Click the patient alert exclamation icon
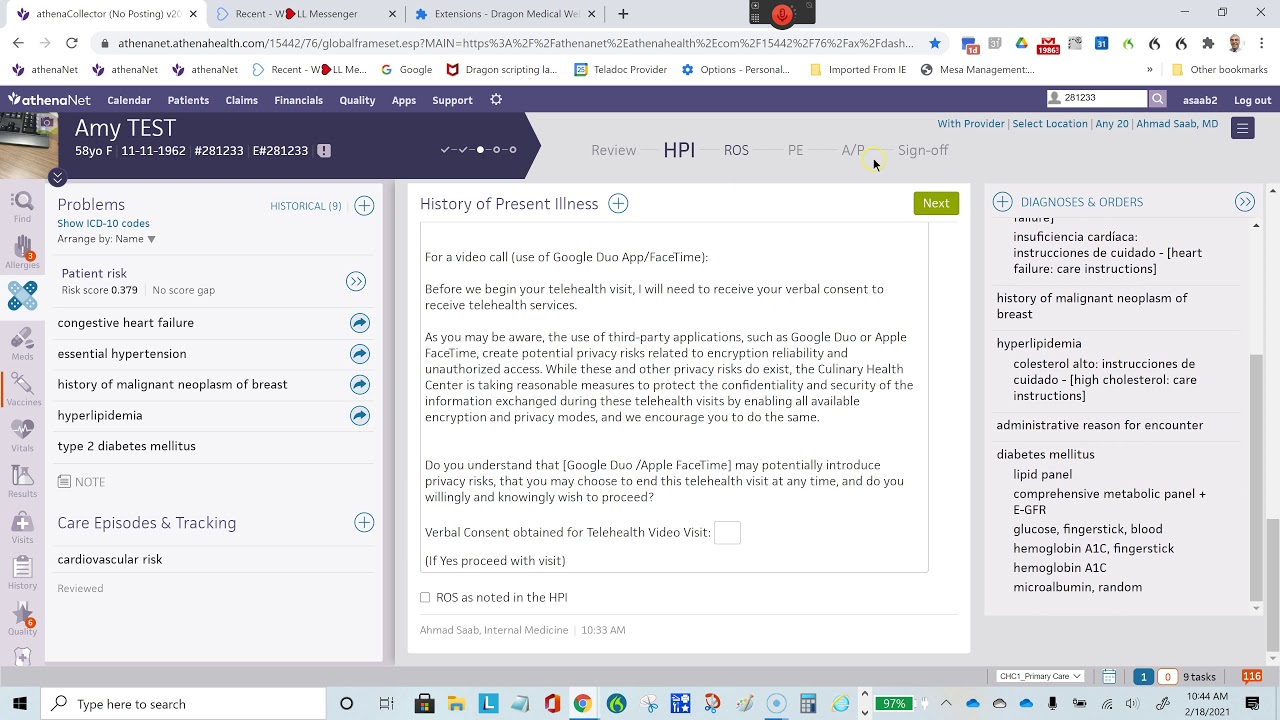The height and width of the screenshot is (720, 1280). coord(324,151)
